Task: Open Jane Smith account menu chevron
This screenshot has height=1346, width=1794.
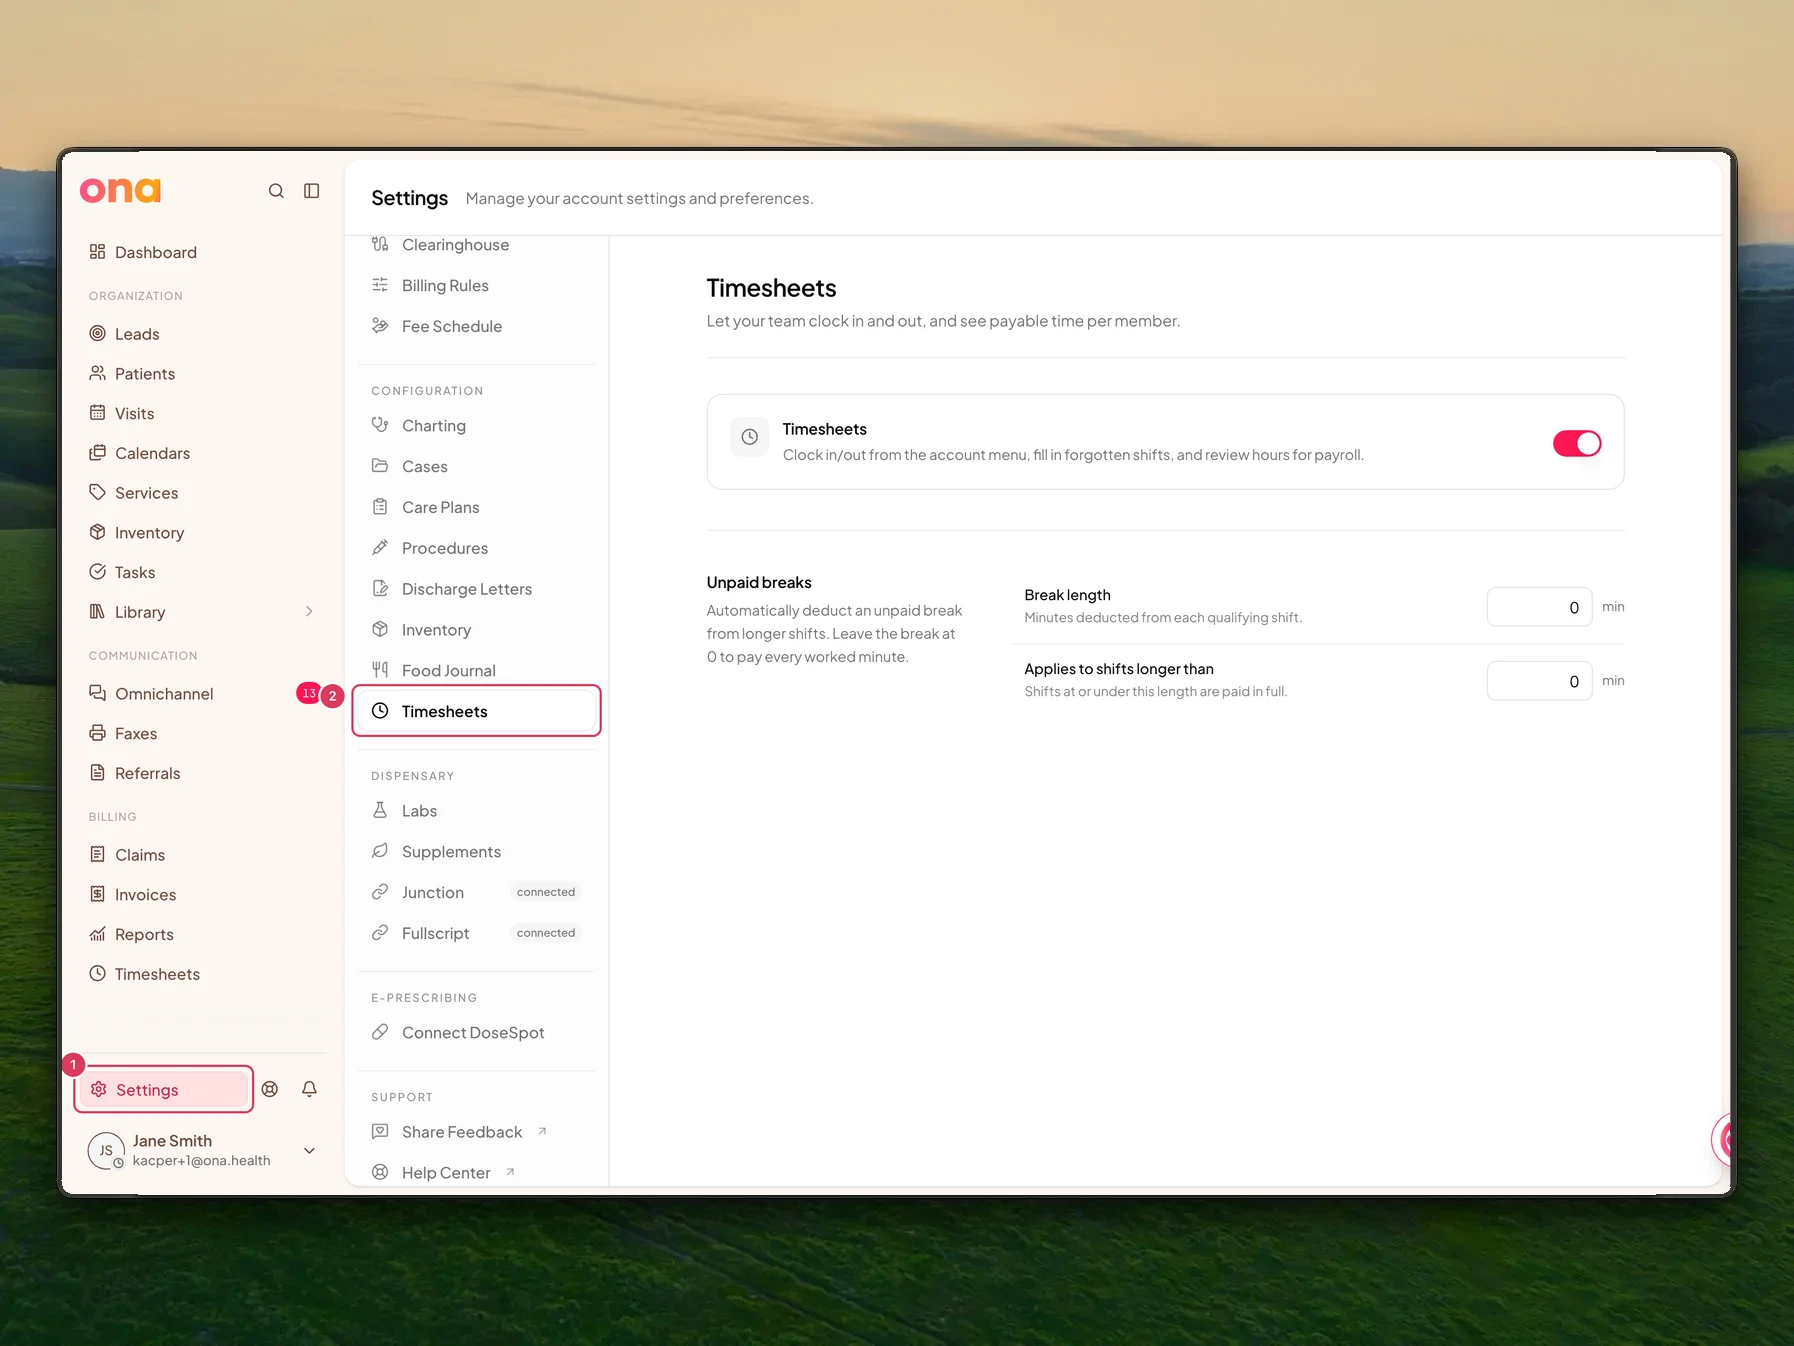Action: (310, 1151)
